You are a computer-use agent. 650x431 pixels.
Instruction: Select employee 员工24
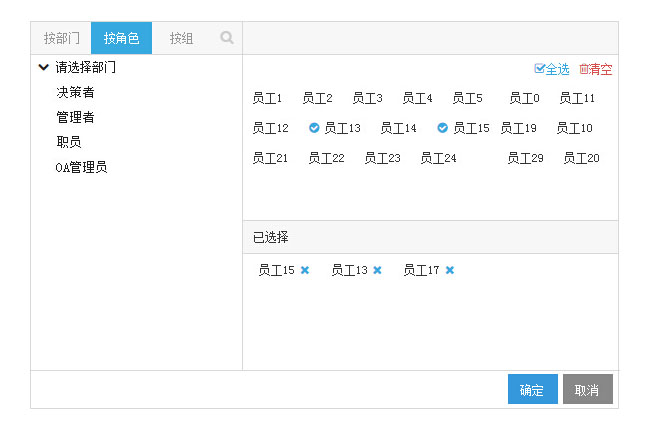438,158
